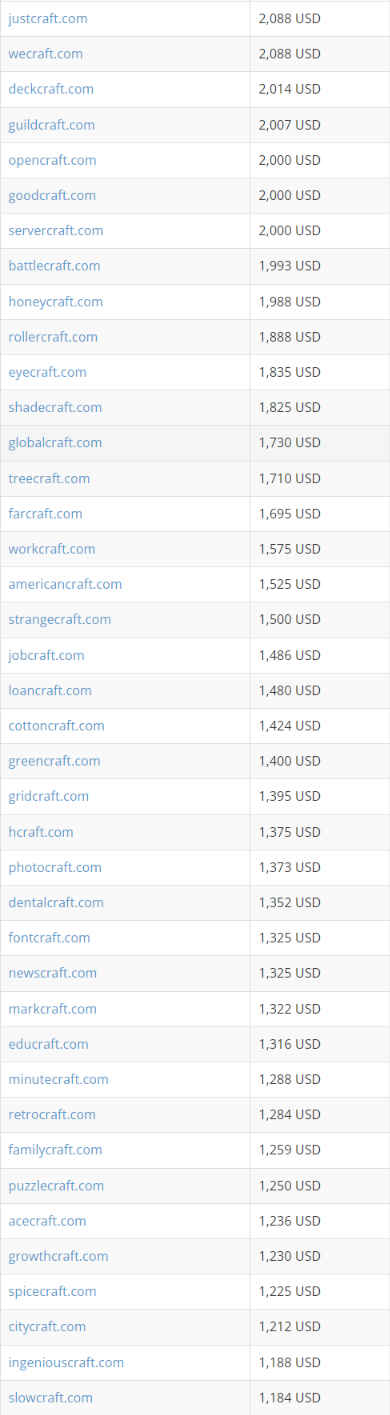Open photocraft.com domain link

tap(55, 867)
